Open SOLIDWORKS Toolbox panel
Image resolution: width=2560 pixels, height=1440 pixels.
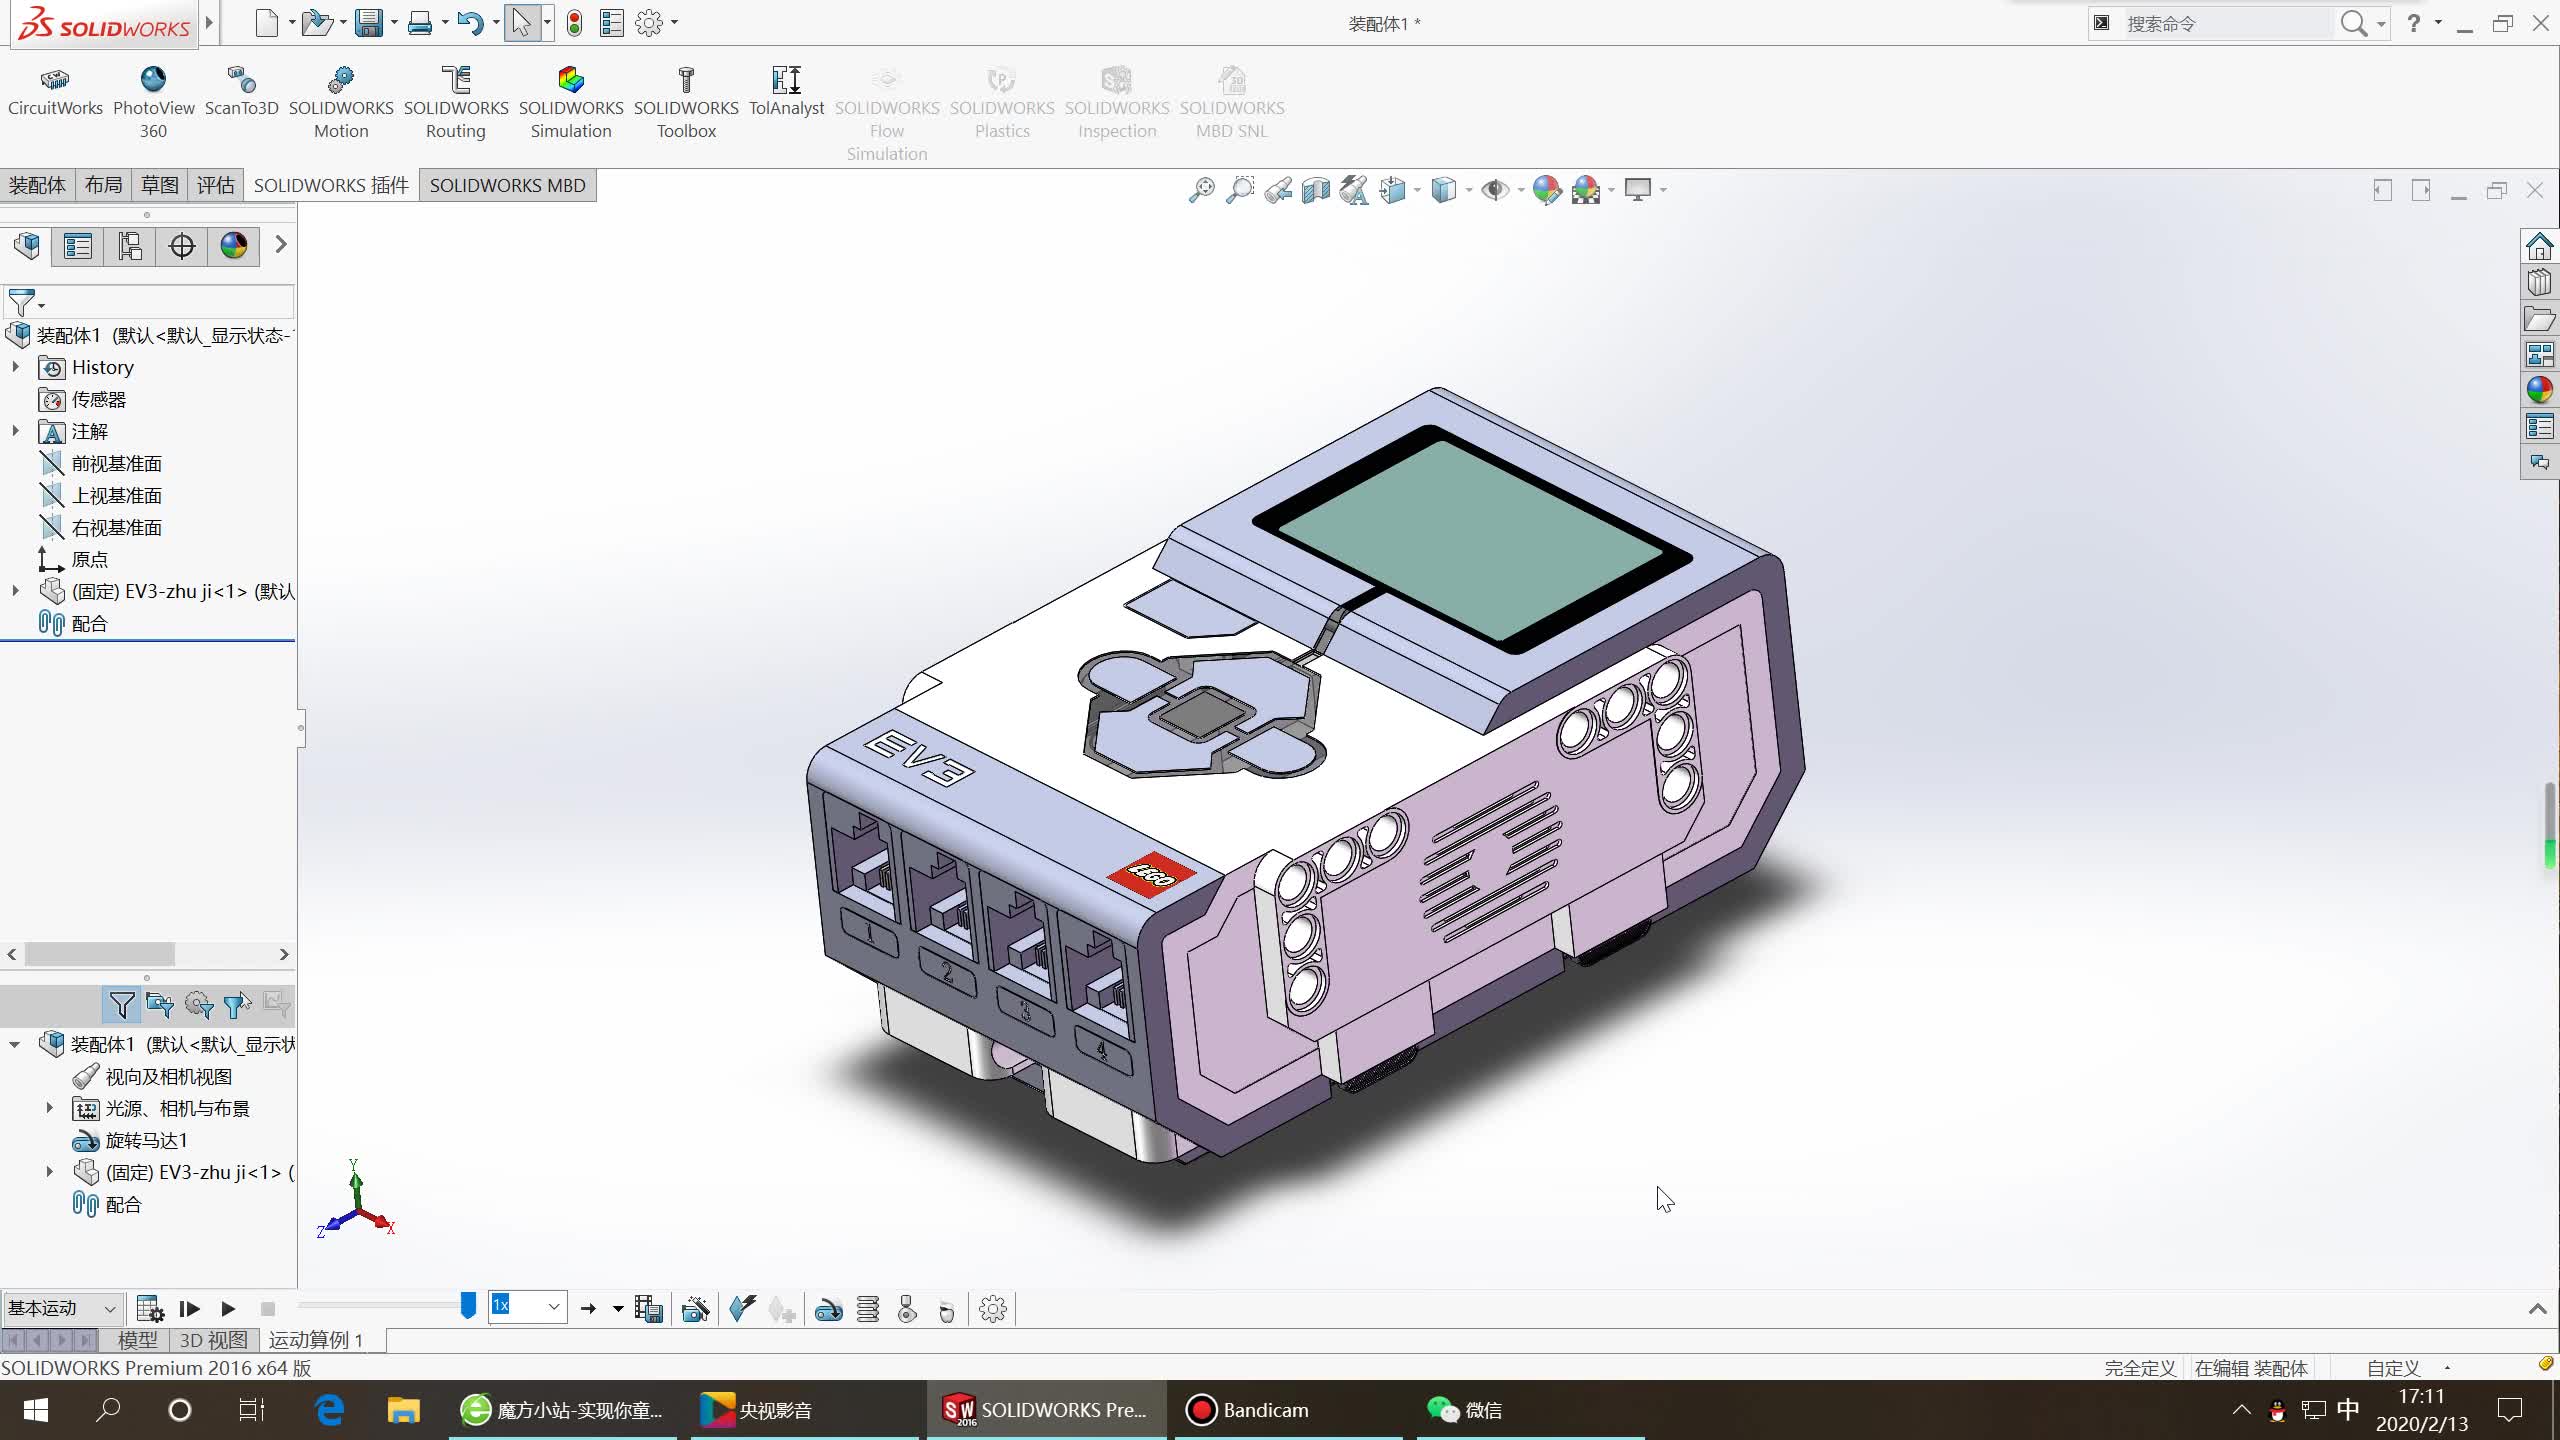[x=686, y=102]
